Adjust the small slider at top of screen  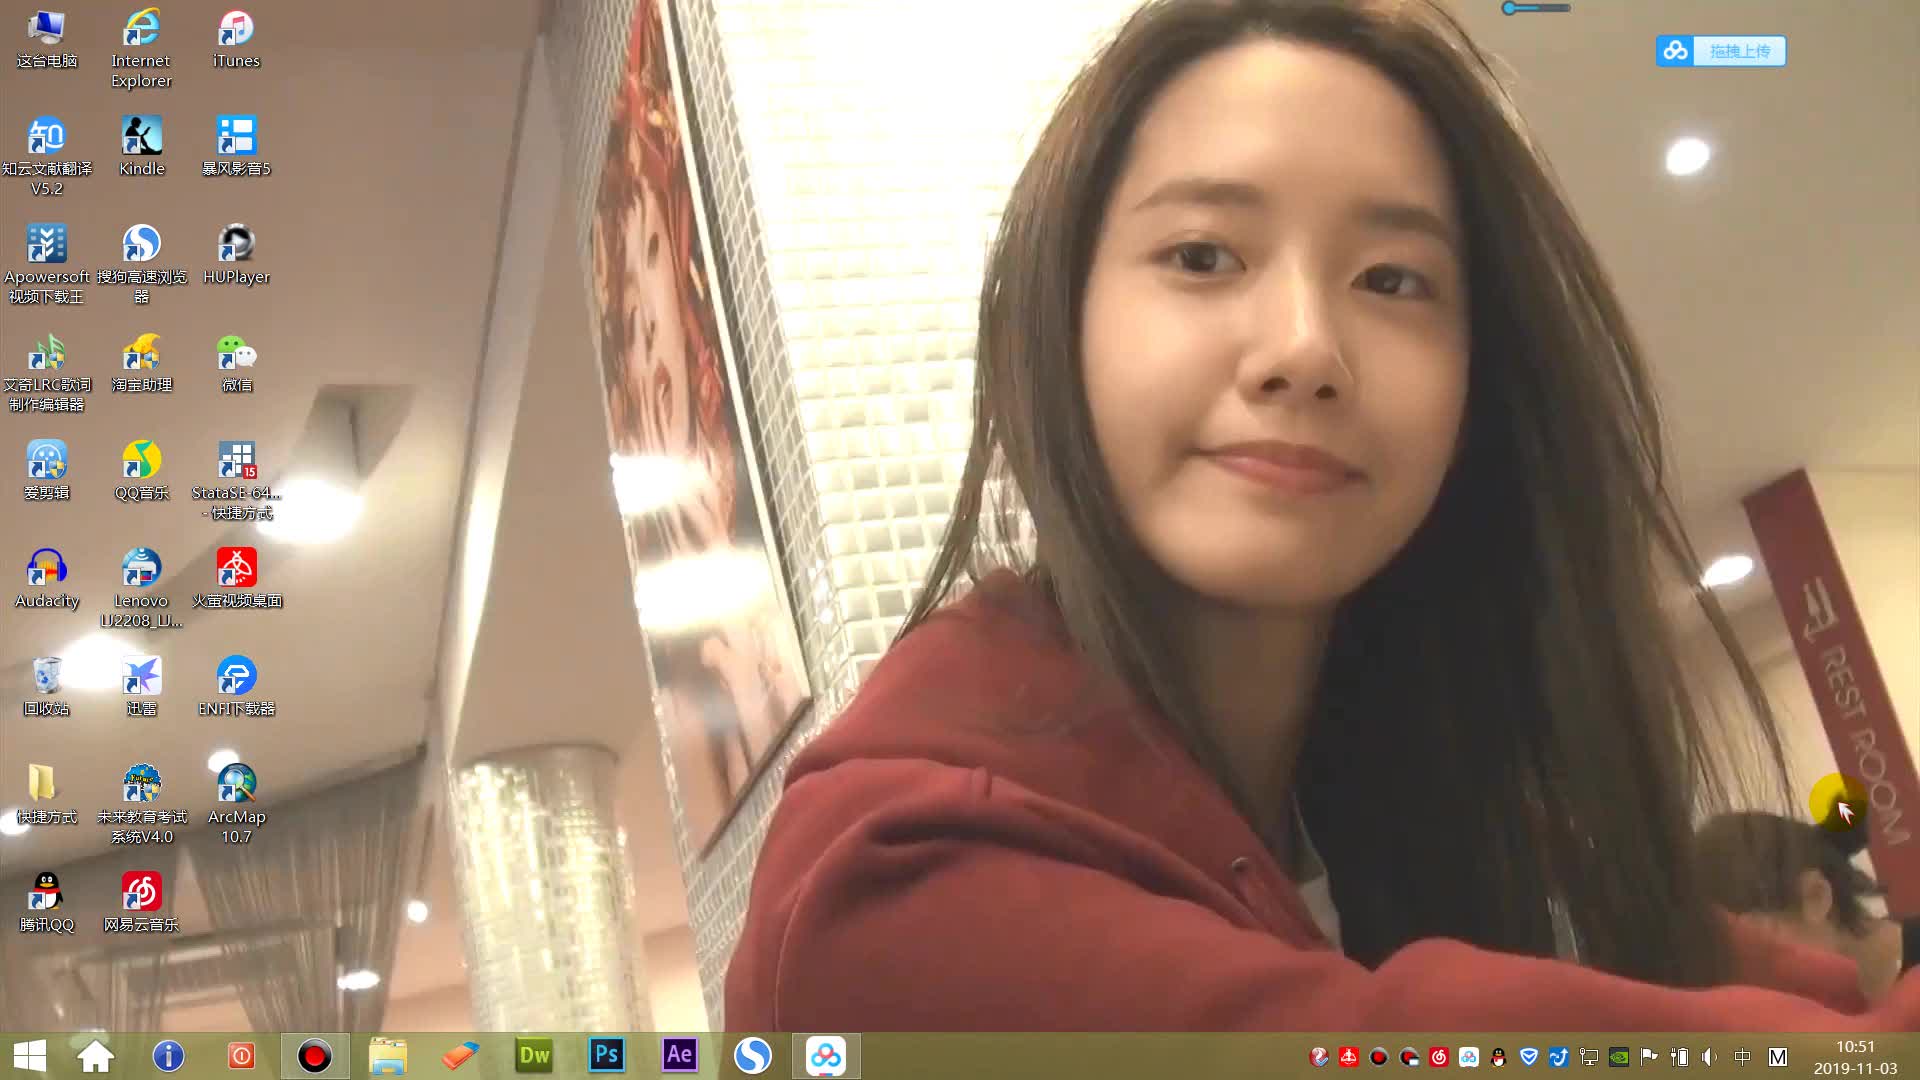point(1536,8)
